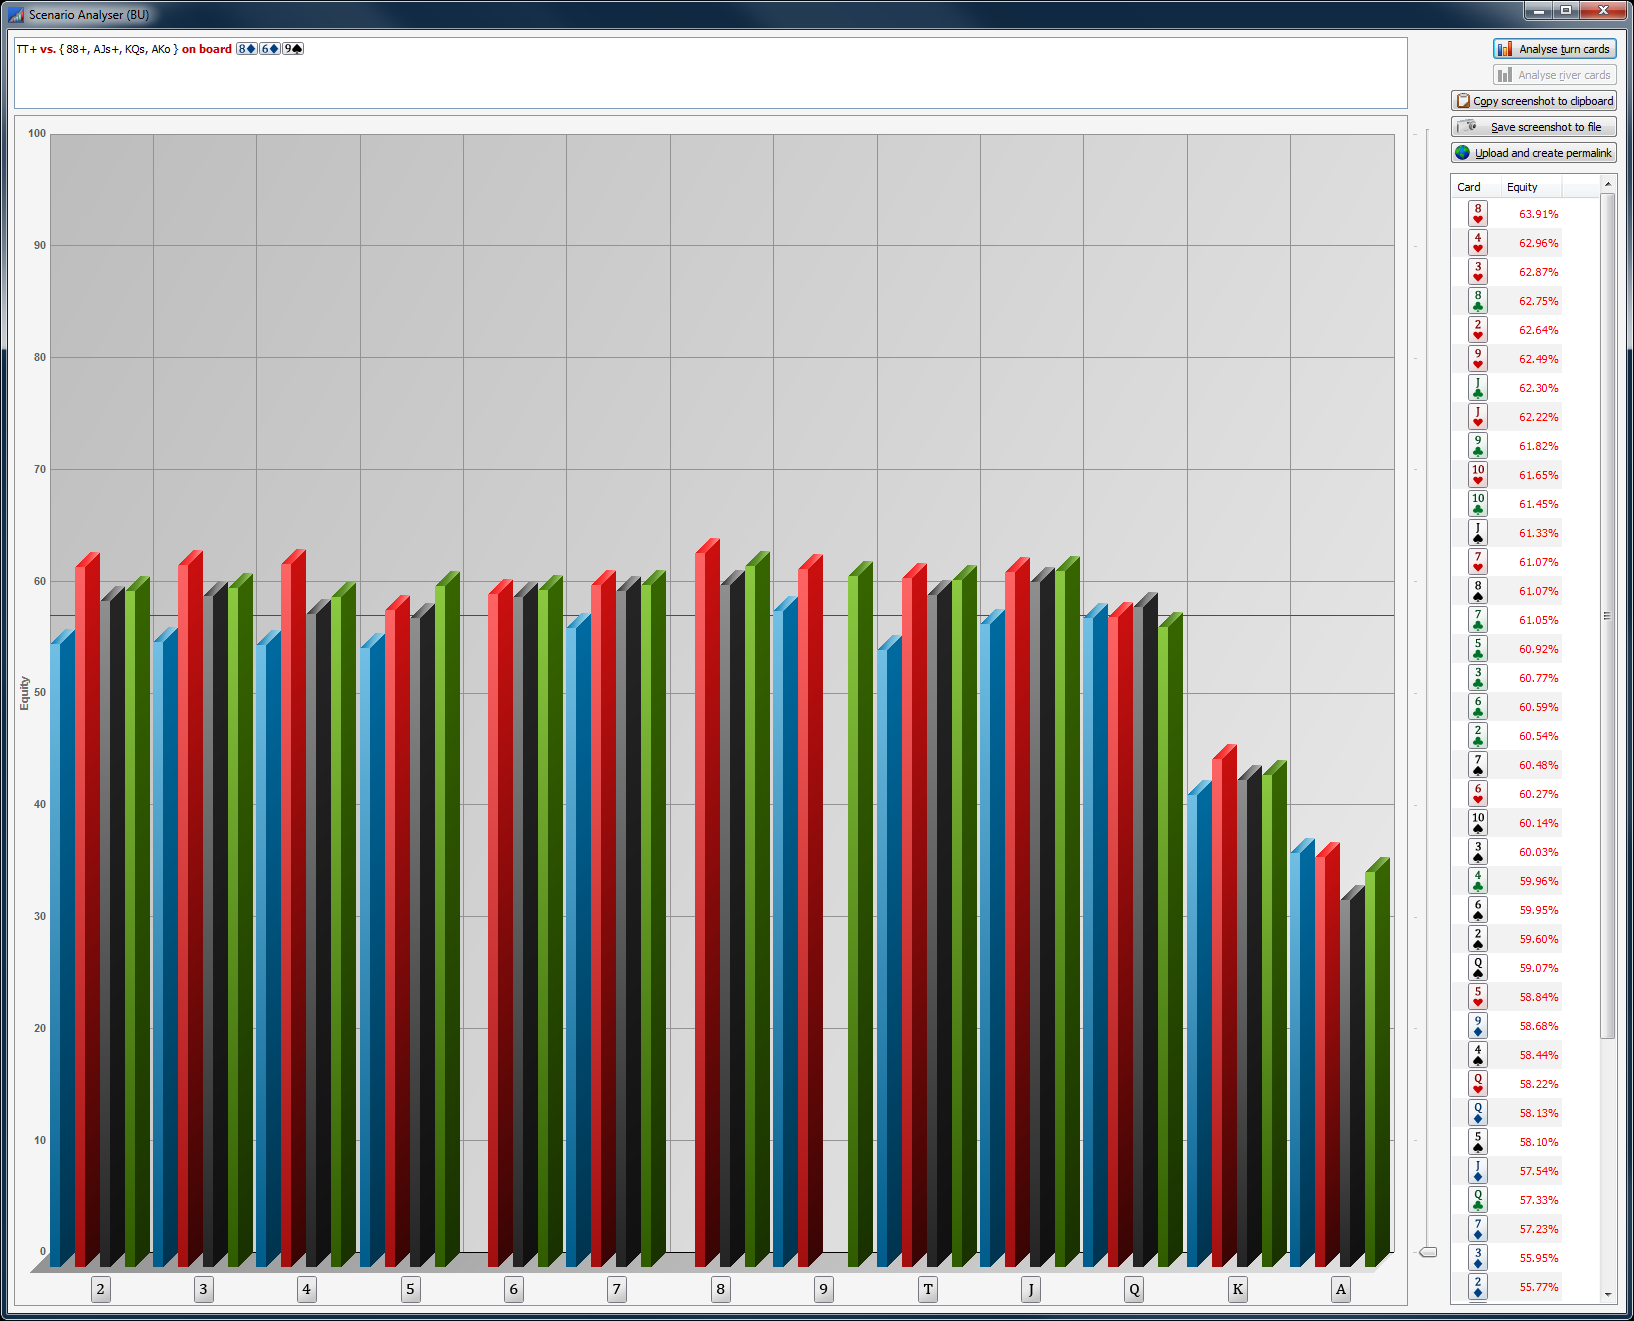Screen dimensions: 1634x1321
Task: Select the 10 of clubs card icon
Action: click(x=1477, y=504)
